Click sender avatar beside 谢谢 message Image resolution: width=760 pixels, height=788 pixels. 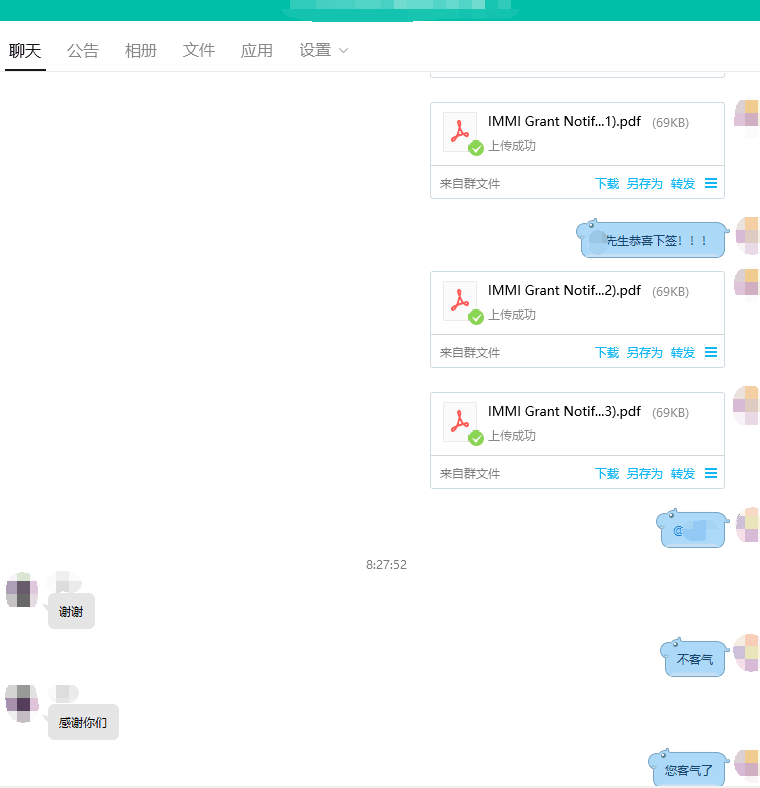tap(22, 590)
